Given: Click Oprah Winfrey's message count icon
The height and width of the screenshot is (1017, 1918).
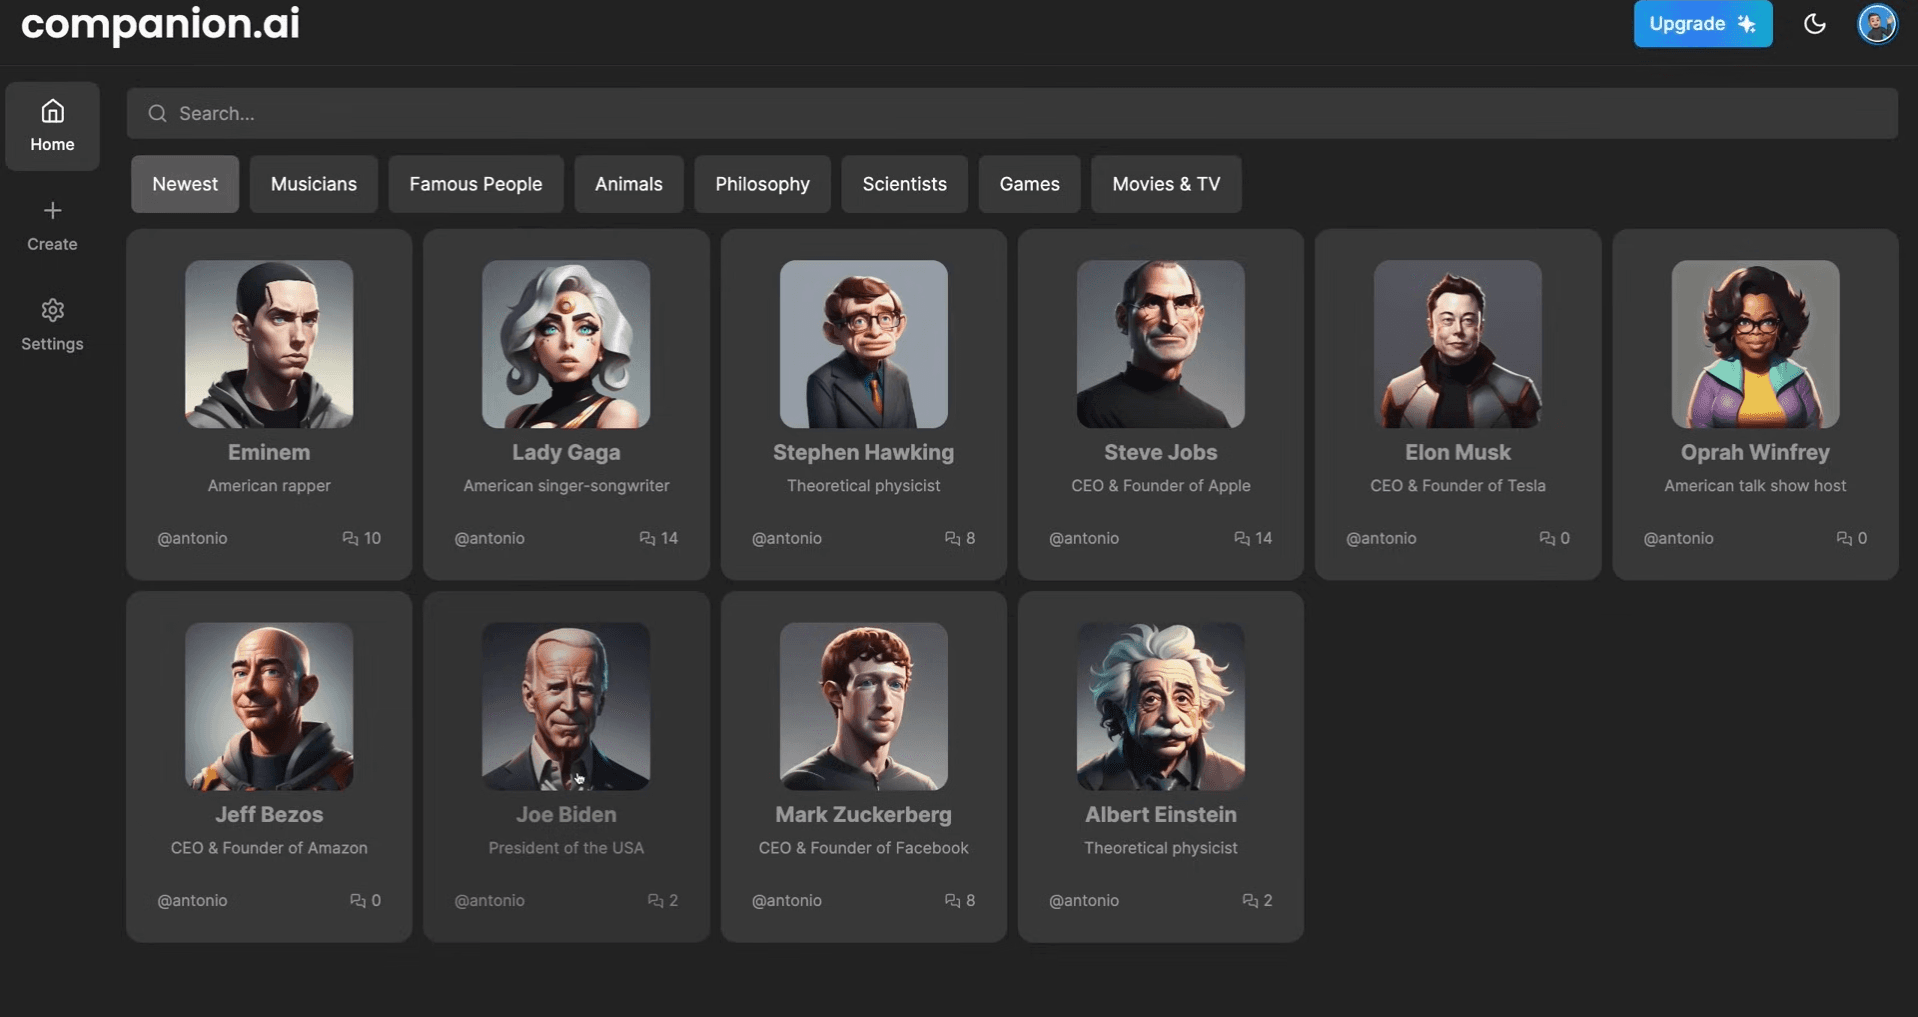Looking at the screenshot, I should pyautogui.click(x=1844, y=538).
